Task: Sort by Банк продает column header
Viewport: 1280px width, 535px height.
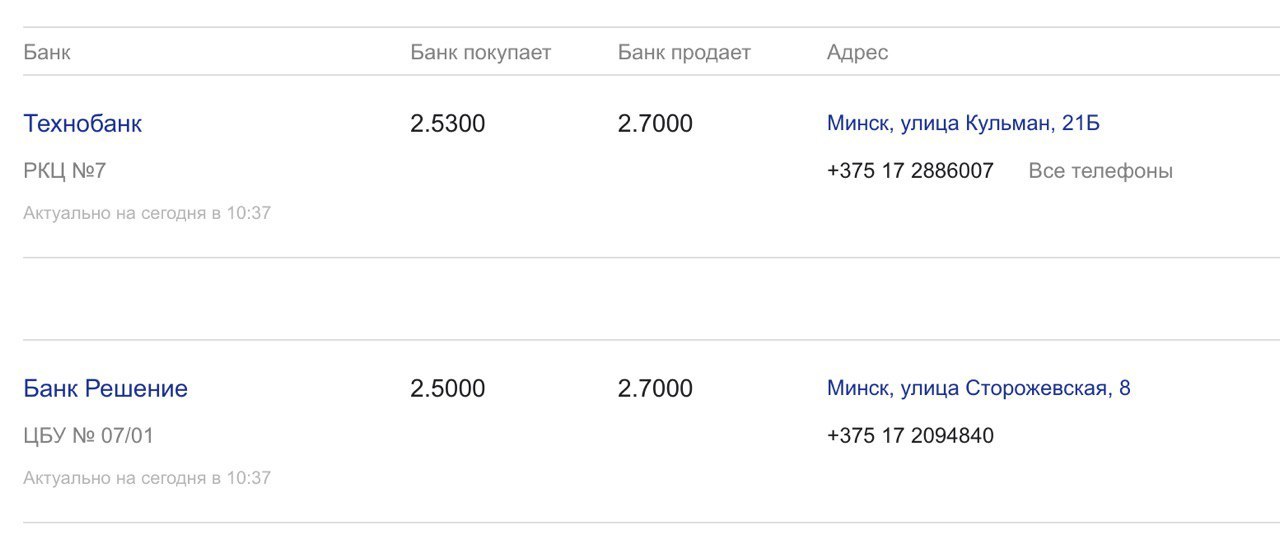Action: (x=684, y=52)
